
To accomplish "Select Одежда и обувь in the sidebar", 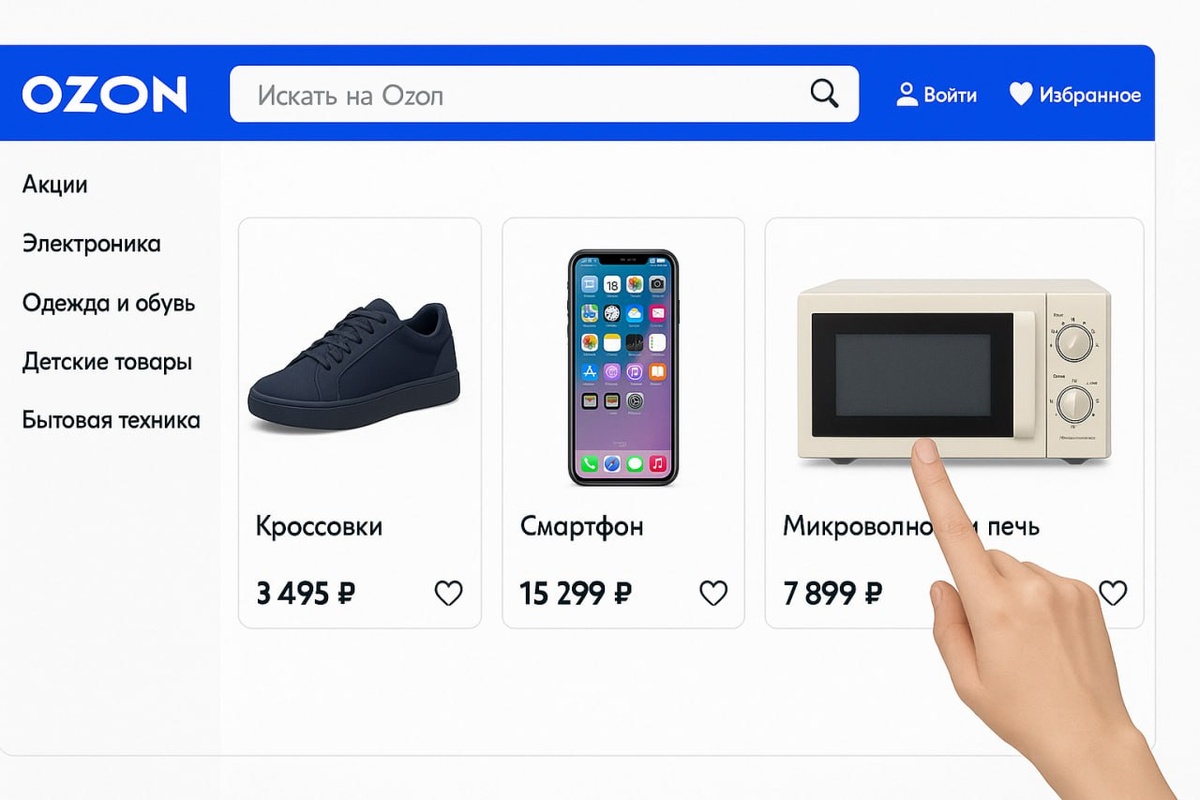I will pos(109,303).
